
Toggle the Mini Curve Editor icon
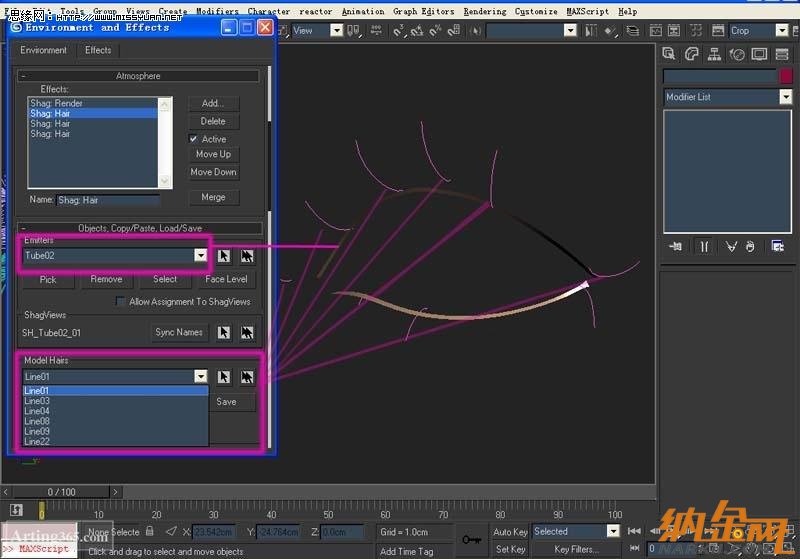[16, 510]
